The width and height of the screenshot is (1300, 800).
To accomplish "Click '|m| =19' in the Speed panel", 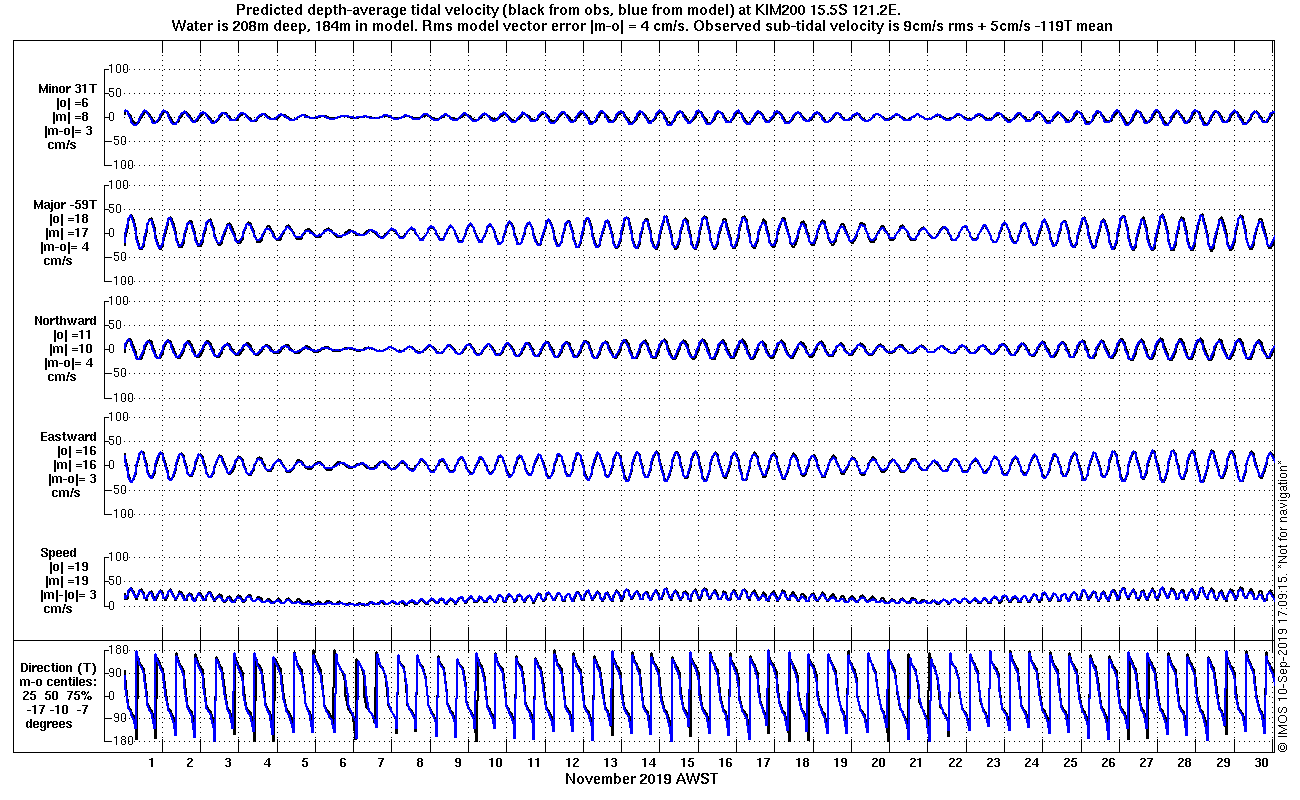I will click(69, 581).
